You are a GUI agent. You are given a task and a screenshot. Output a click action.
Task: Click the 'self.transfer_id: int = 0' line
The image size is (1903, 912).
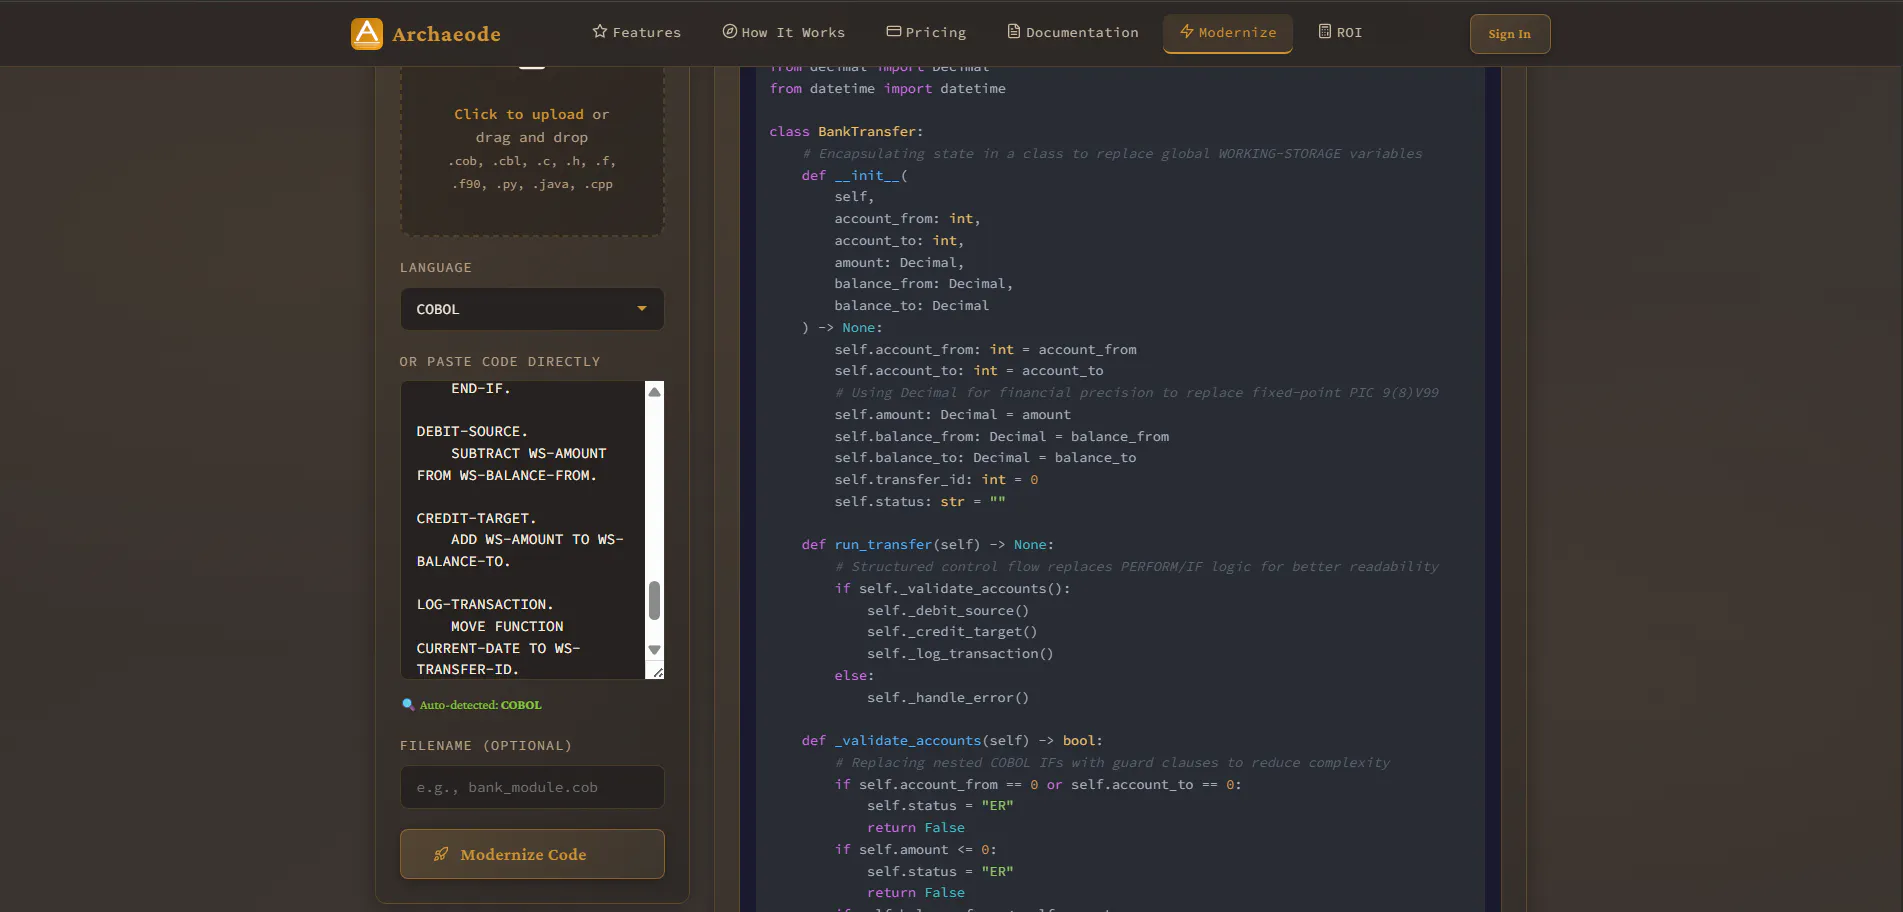936,480
